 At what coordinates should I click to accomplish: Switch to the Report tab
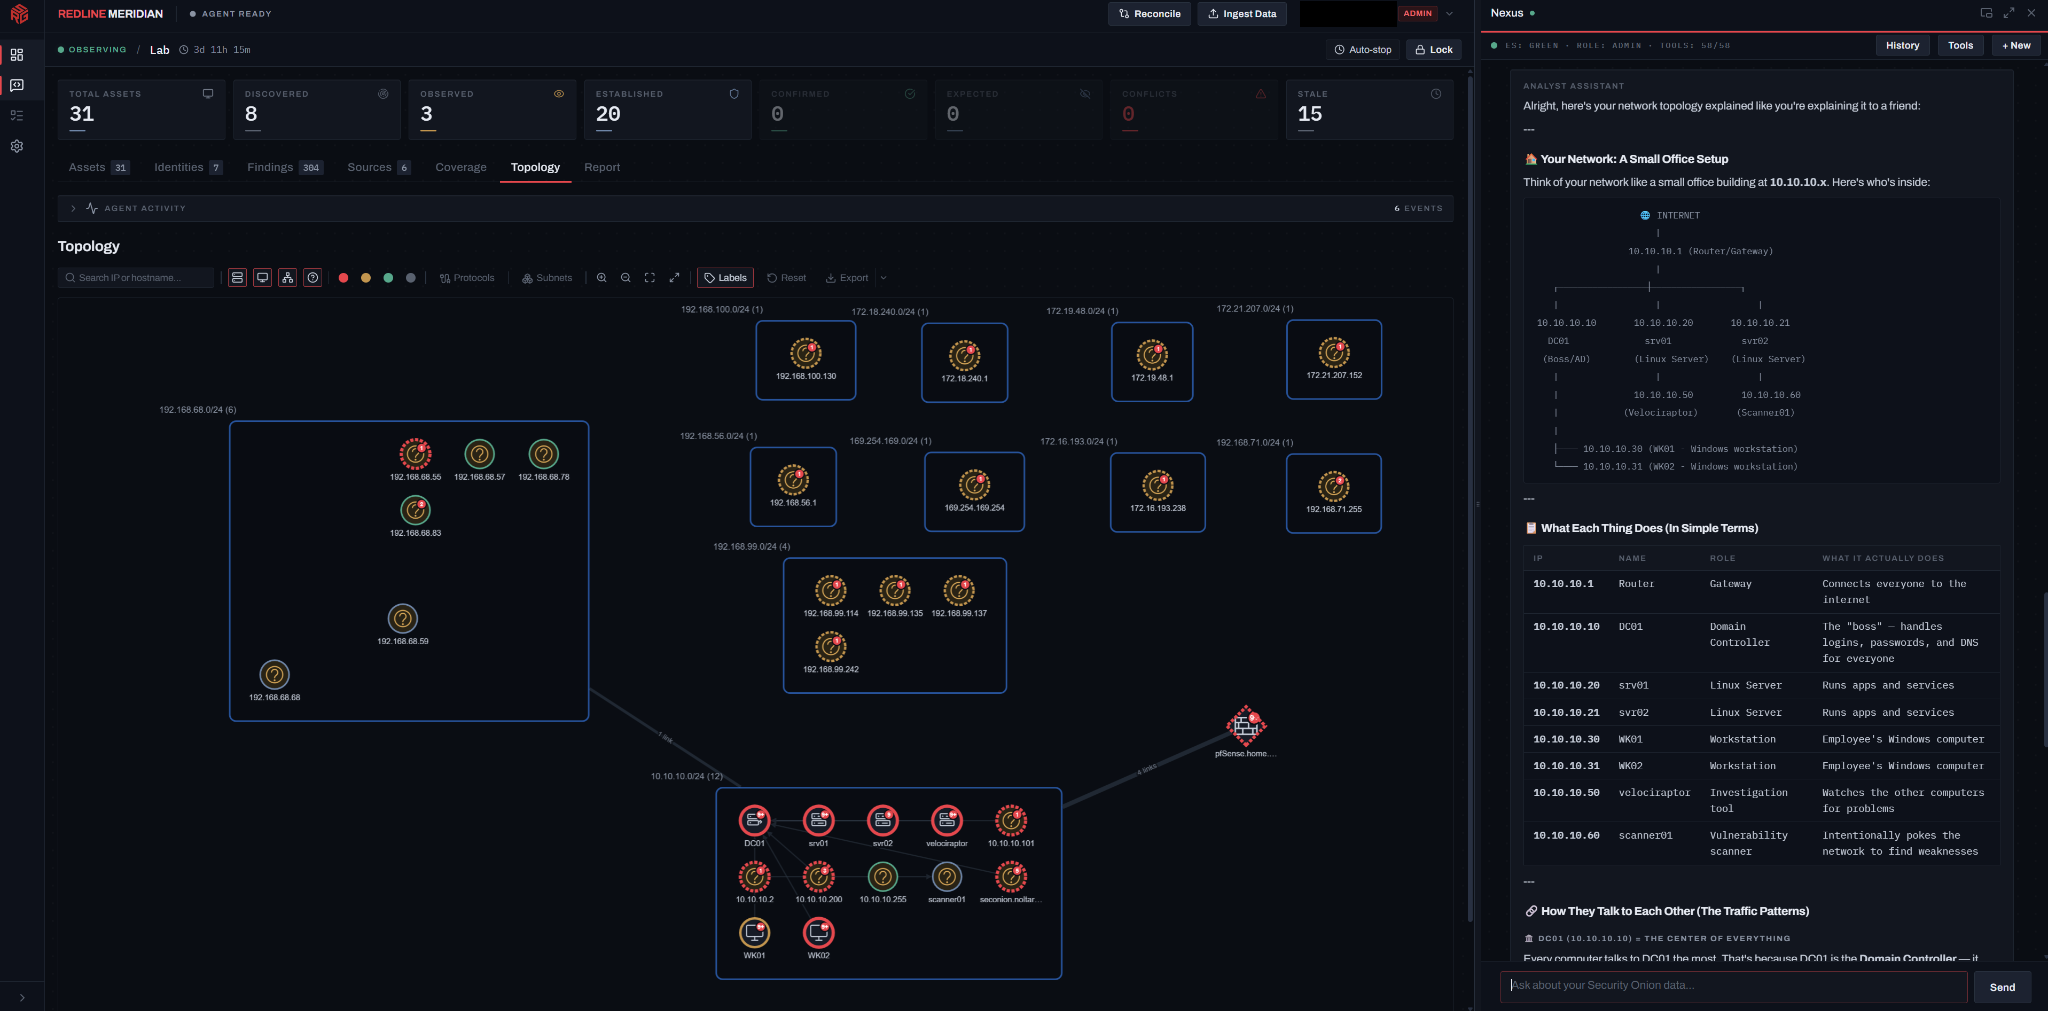click(602, 167)
